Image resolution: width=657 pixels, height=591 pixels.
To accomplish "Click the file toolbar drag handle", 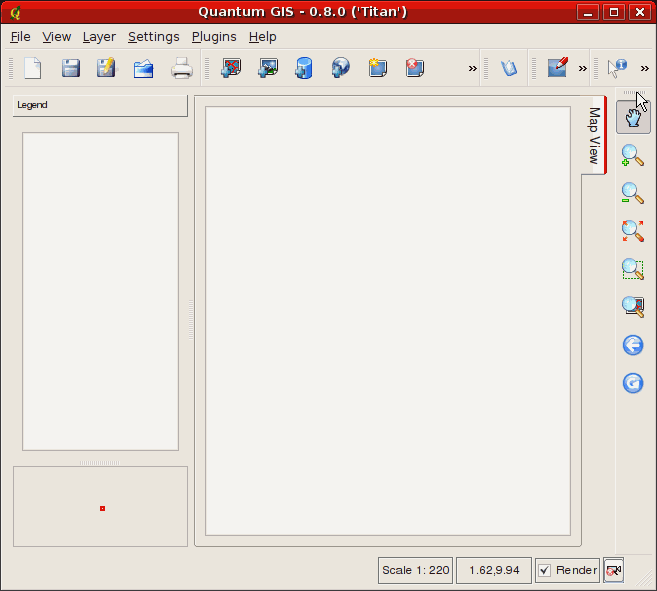I will tap(11, 68).
